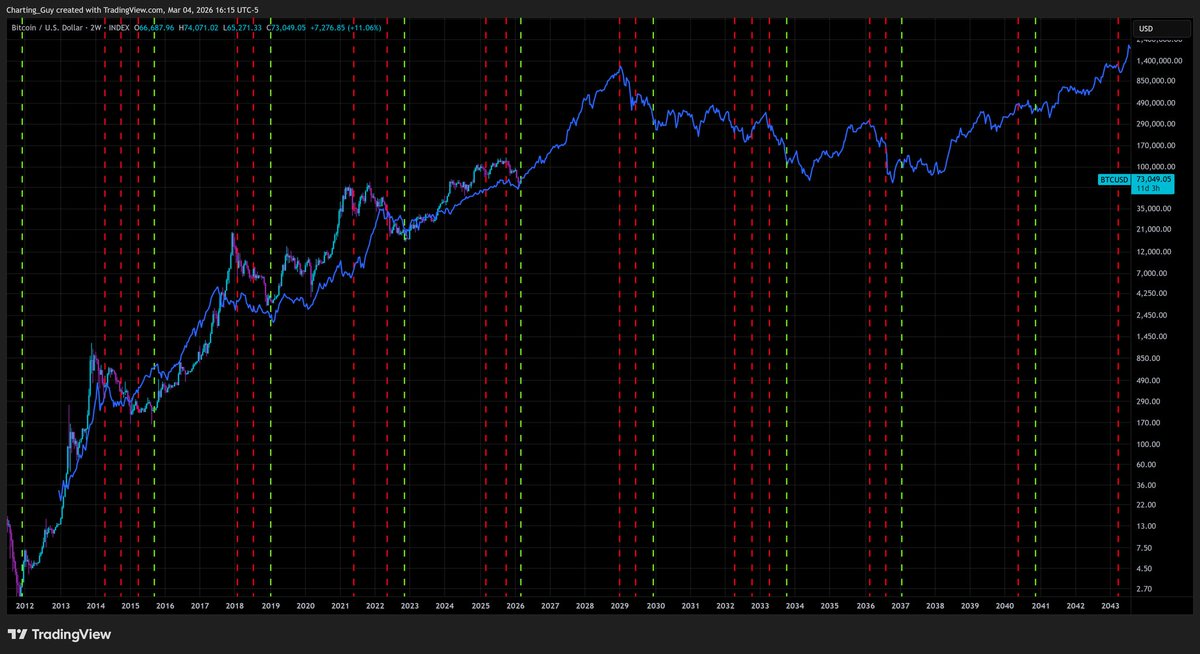1200x654 pixels.
Task: Click the 2024 year label on time axis
Action: coord(445,606)
